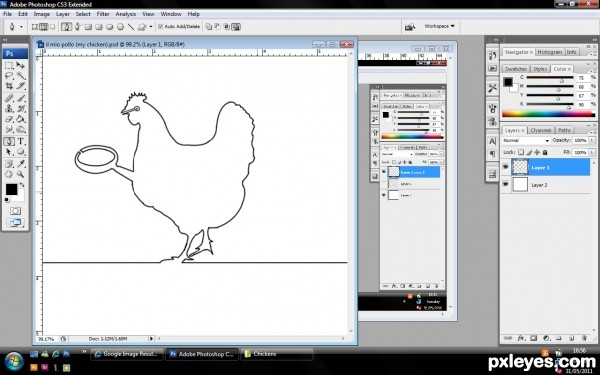
Task: Toggle Auto Add/Delete checkbox
Action: pyautogui.click(x=161, y=26)
